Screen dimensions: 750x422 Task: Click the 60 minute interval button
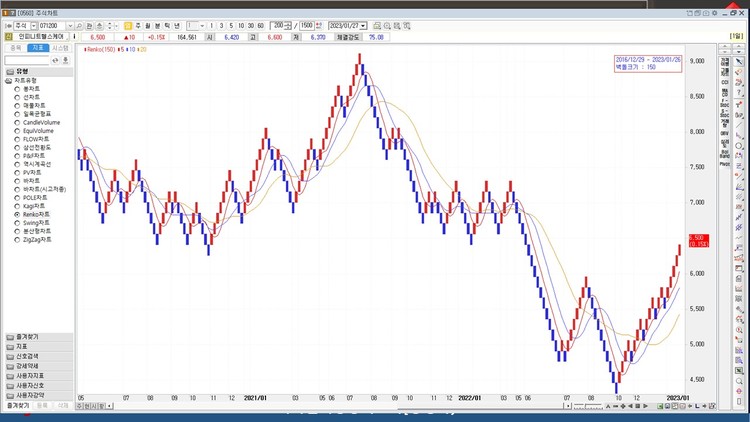click(261, 25)
